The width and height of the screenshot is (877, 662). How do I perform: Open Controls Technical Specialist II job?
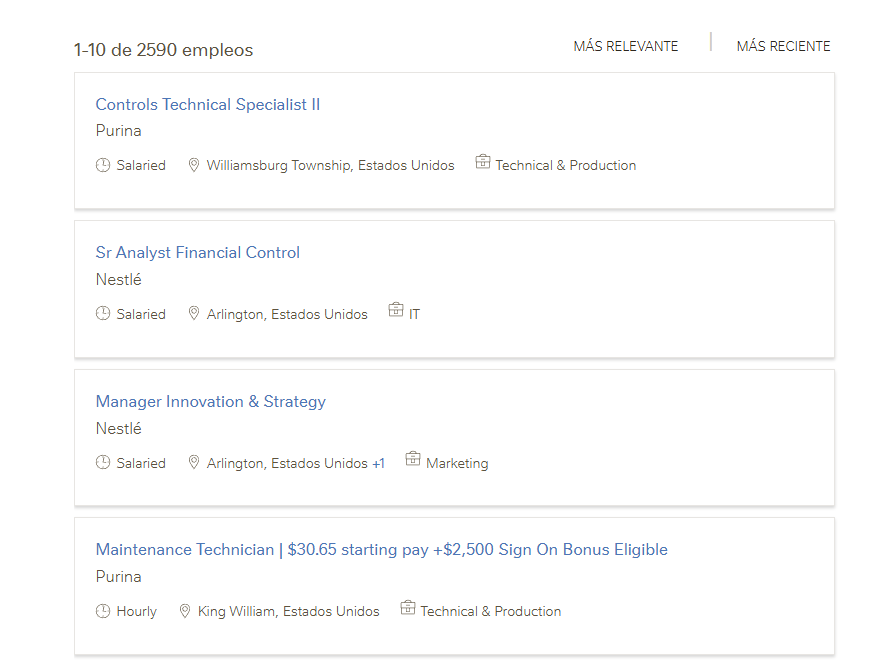[x=208, y=105]
